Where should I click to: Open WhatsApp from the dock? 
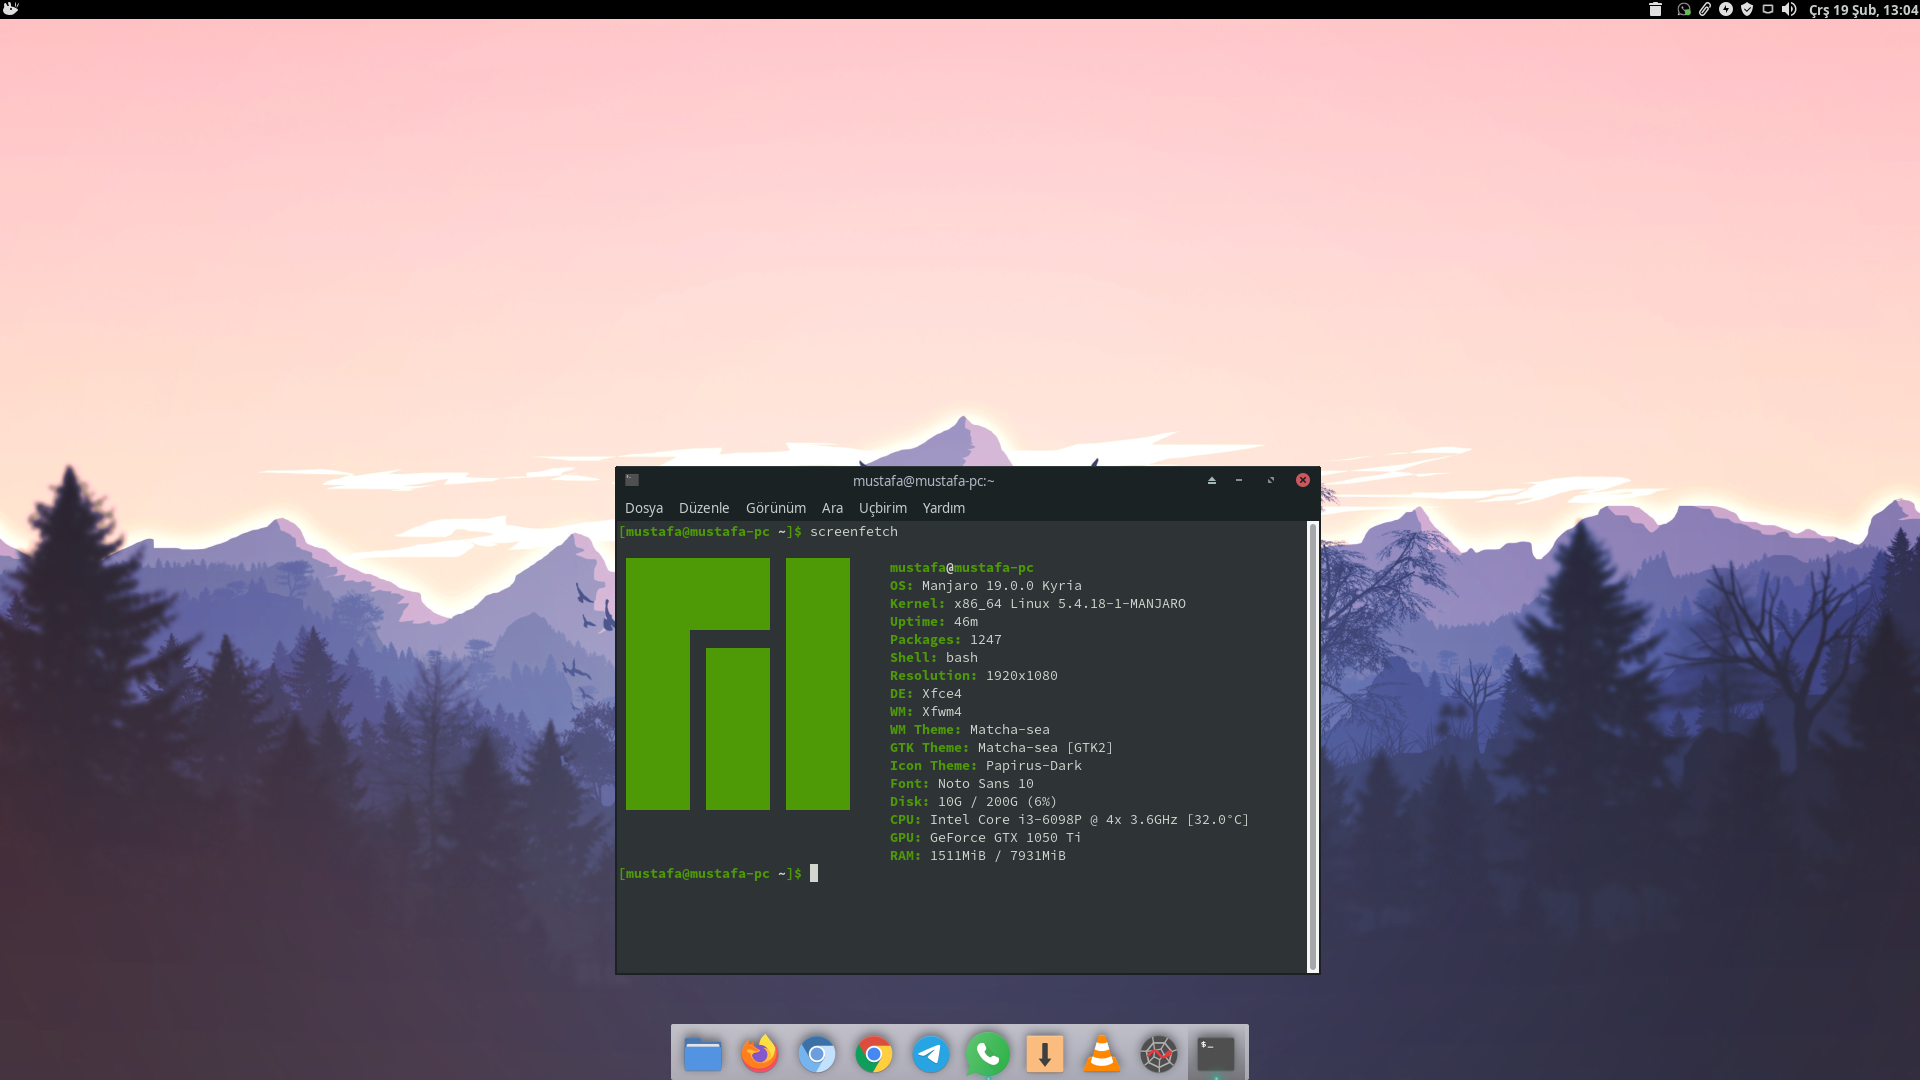pos(987,1054)
